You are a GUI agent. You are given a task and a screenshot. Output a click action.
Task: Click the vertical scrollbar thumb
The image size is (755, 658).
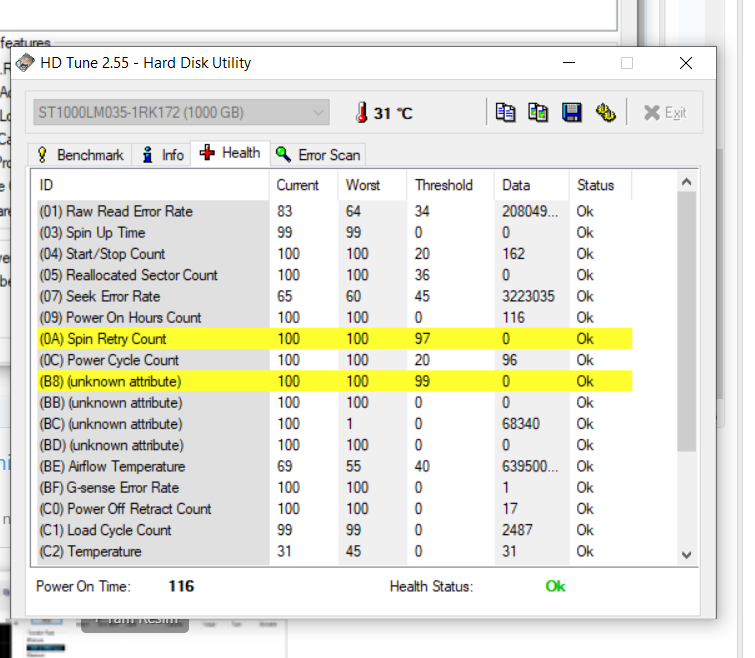click(687, 322)
